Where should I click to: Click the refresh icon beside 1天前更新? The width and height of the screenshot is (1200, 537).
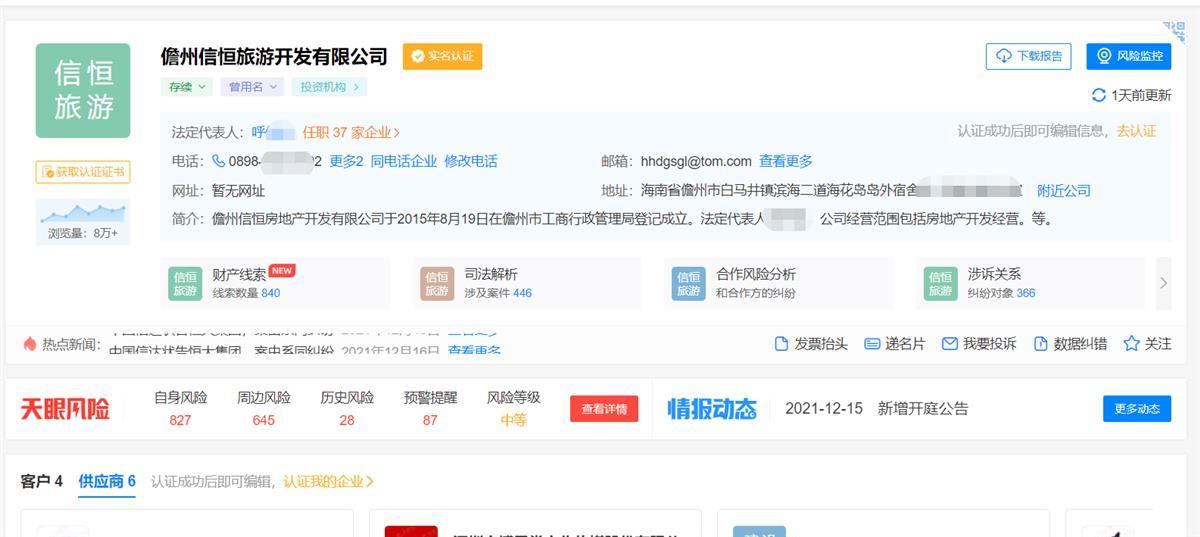[x=1099, y=95]
